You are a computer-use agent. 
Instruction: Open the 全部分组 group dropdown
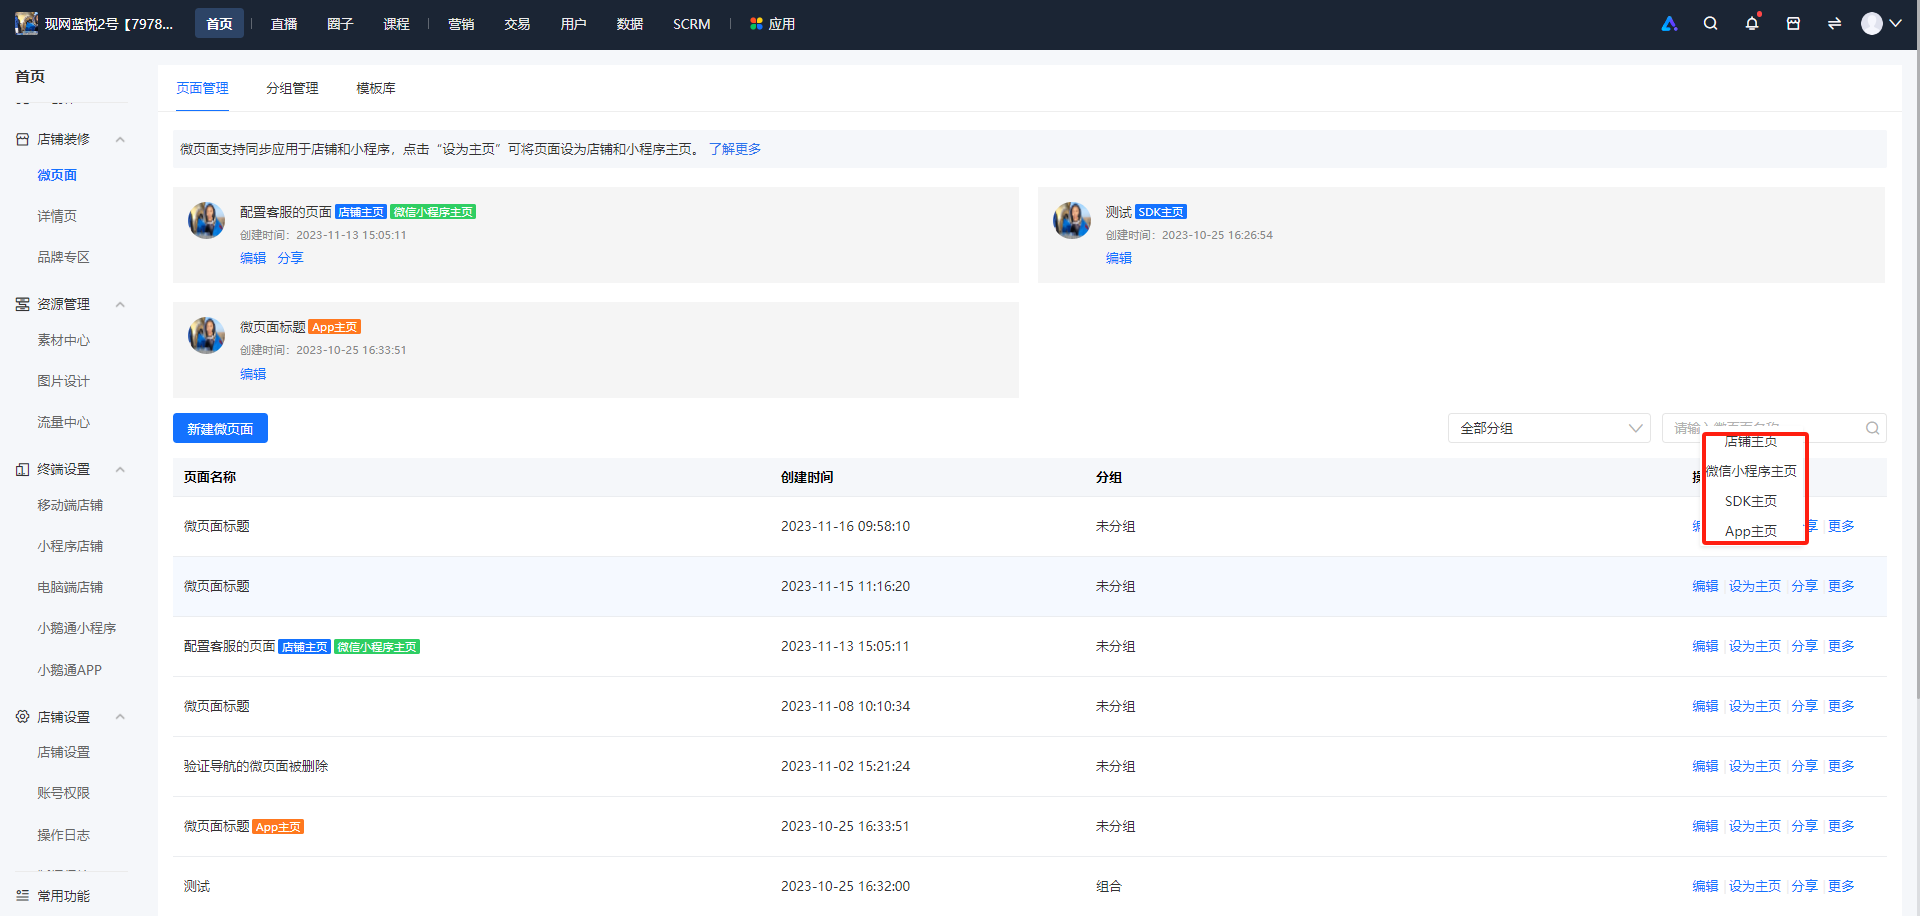1548,428
